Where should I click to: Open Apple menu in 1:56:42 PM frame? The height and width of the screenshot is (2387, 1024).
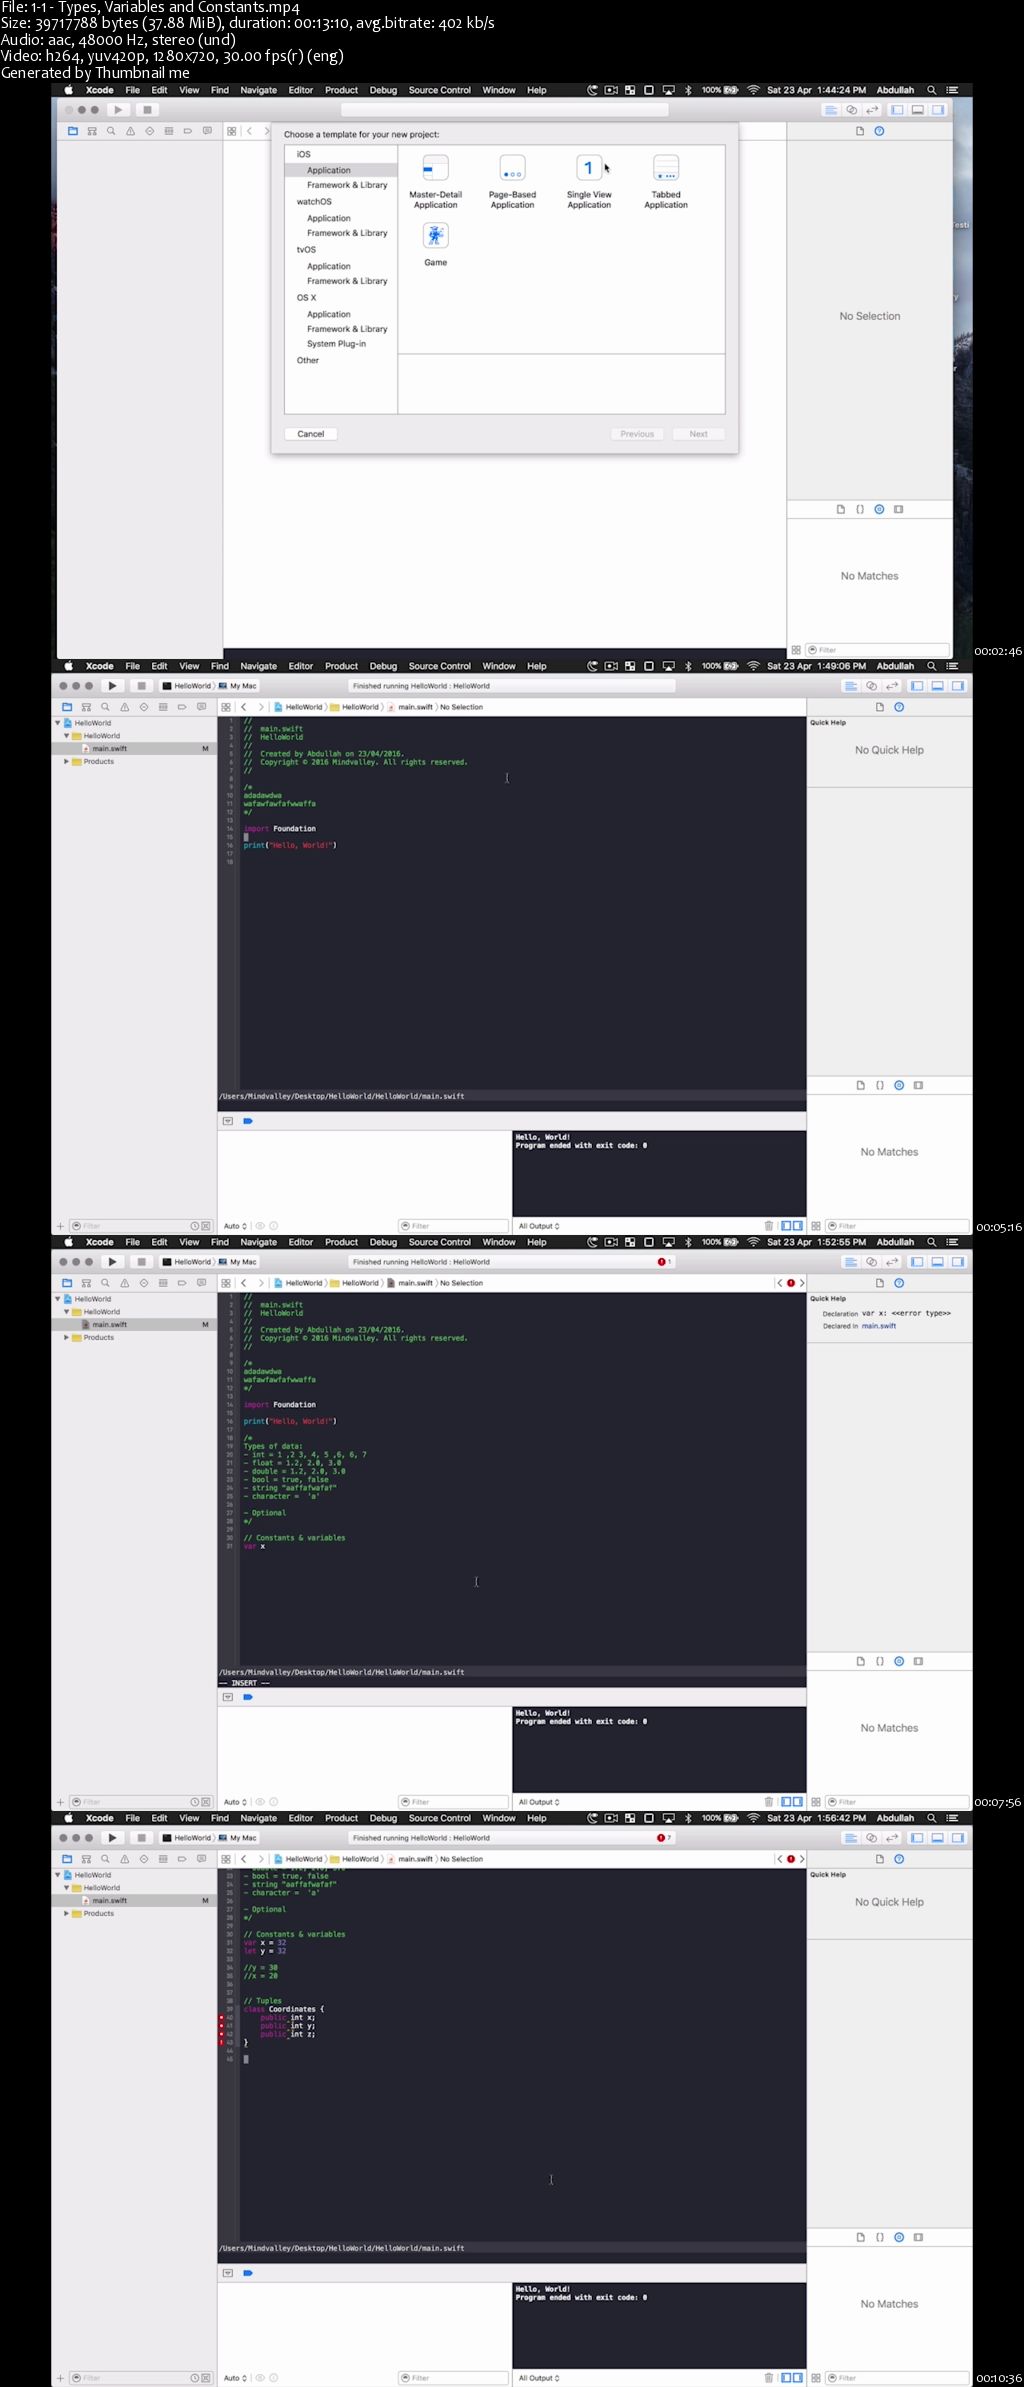click(x=69, y=1818)
